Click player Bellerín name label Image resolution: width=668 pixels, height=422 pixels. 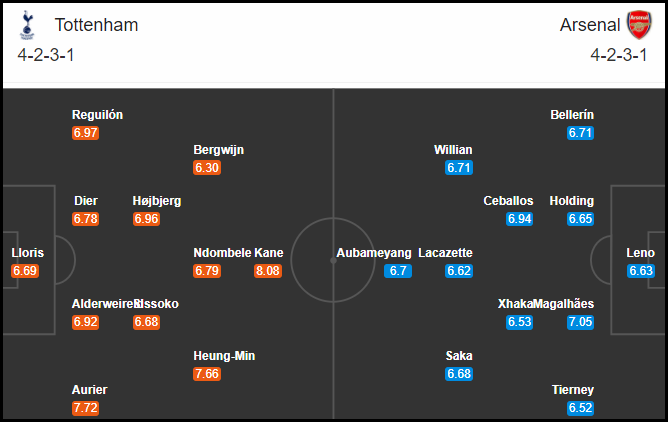pos(572,115)
